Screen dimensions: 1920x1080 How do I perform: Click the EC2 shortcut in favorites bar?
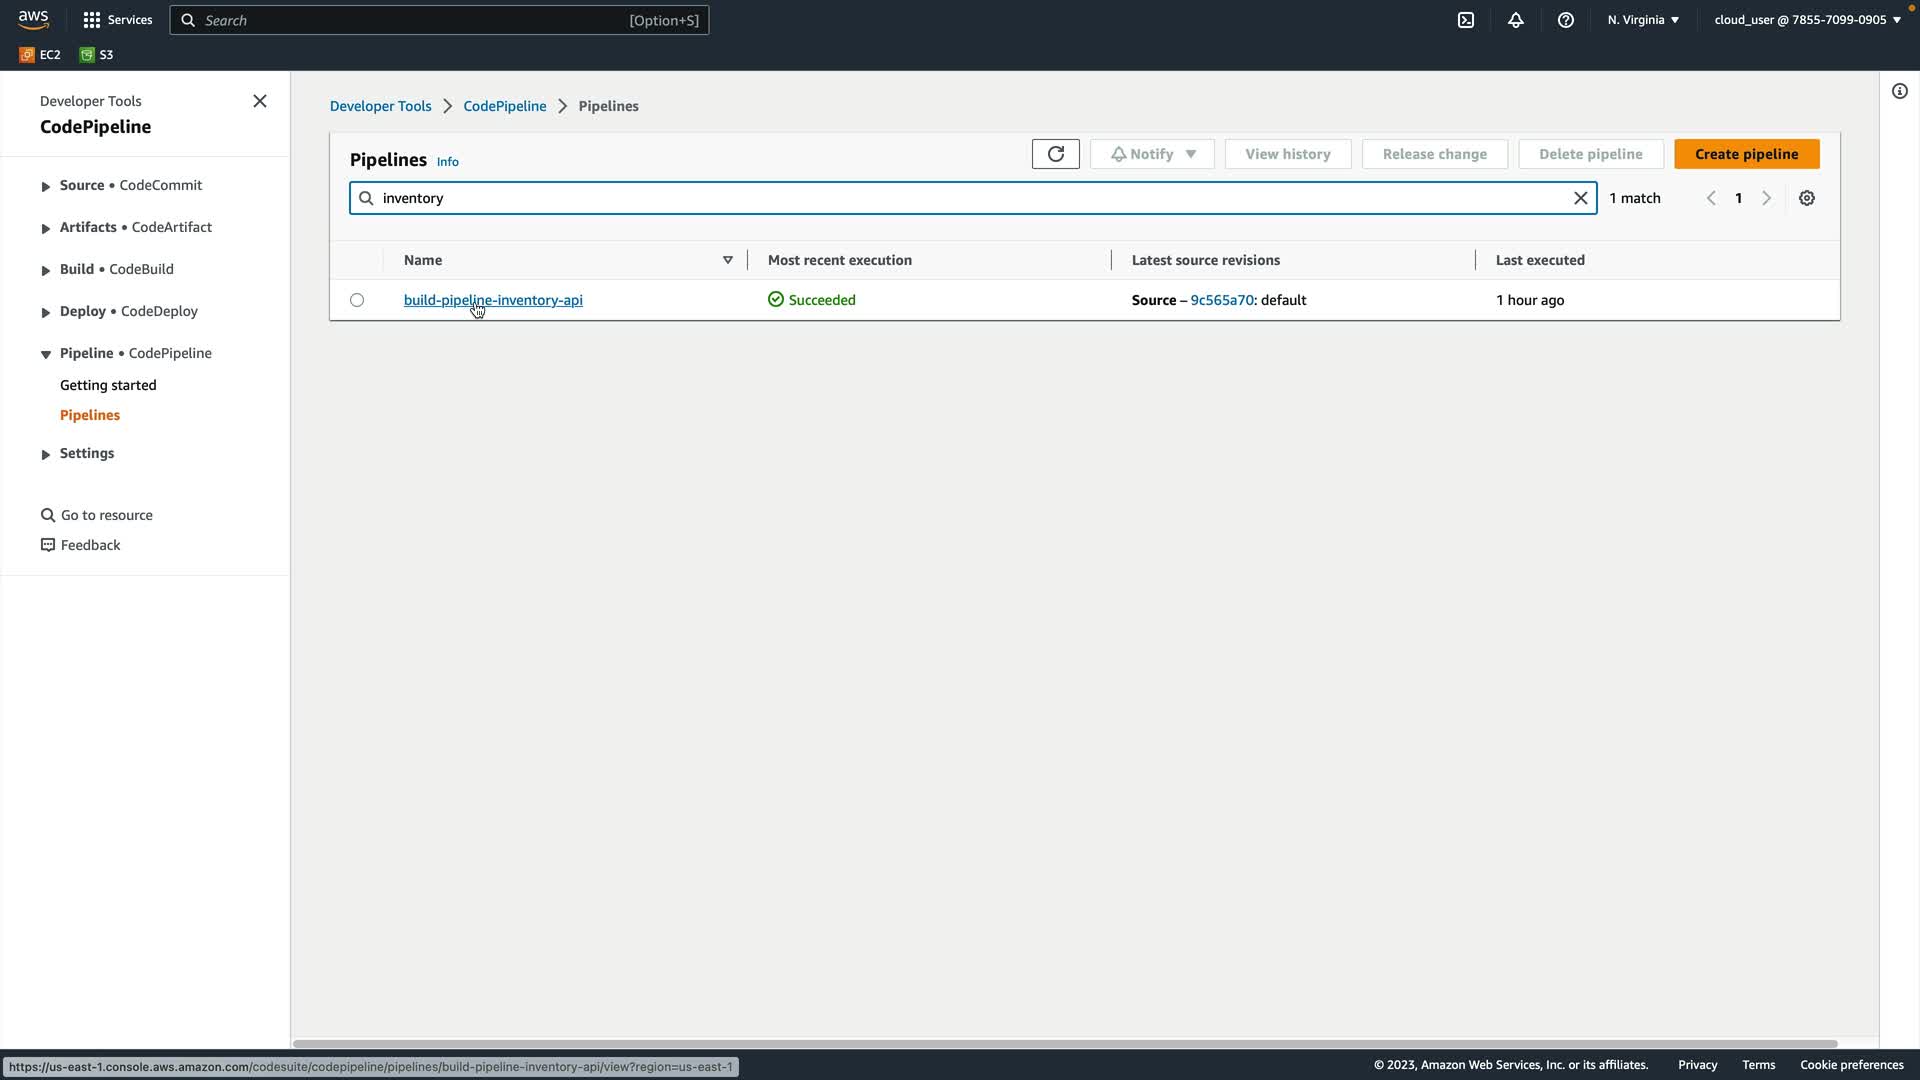coord(40,55)
